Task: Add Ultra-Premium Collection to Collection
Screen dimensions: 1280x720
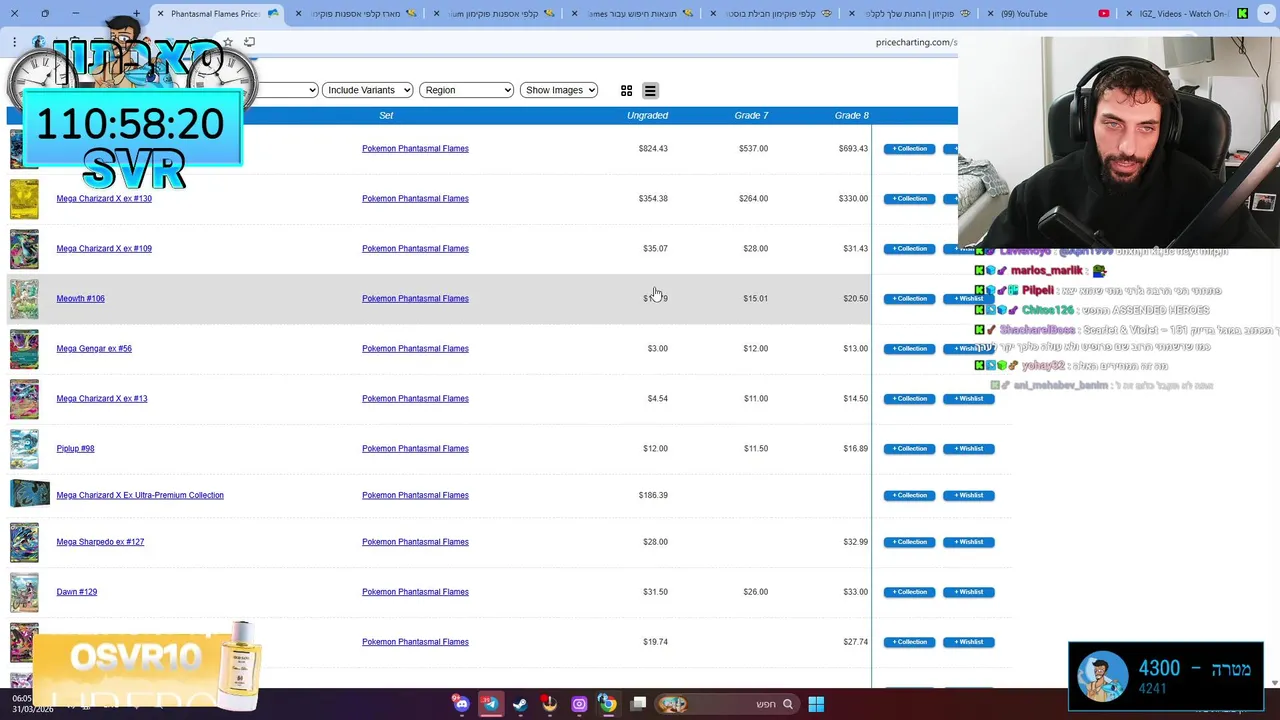Action: click(909, 495)
